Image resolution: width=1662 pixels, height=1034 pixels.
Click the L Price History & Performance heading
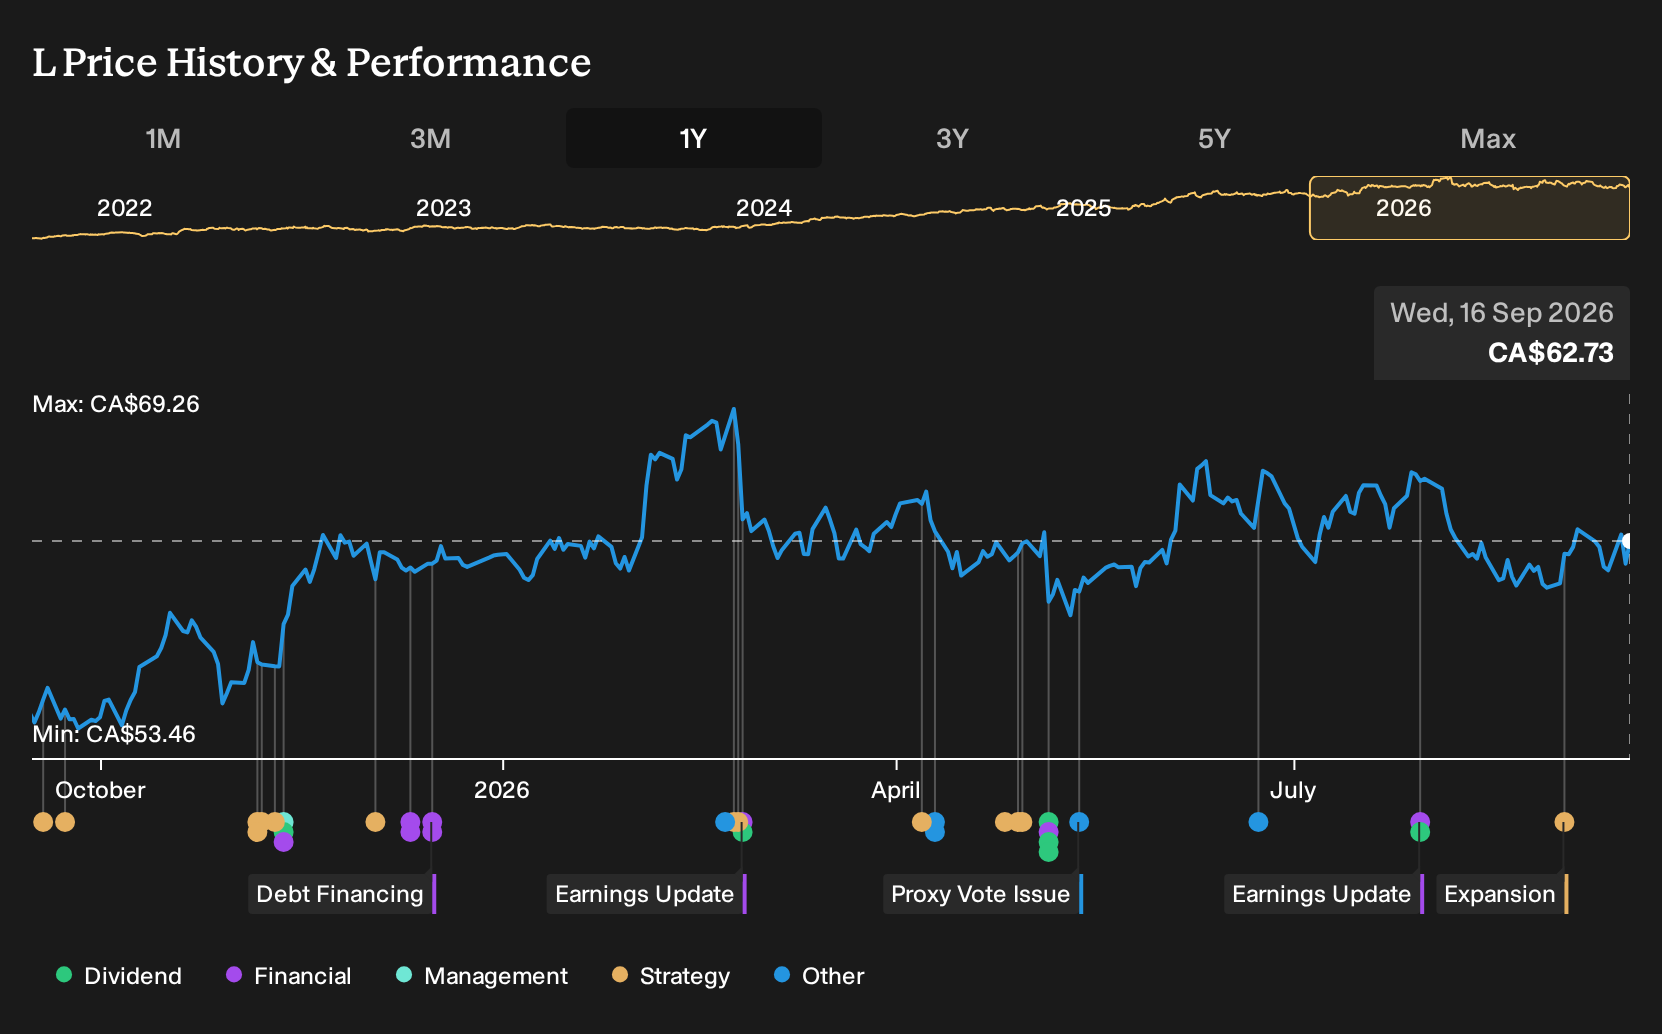point(312,63)
